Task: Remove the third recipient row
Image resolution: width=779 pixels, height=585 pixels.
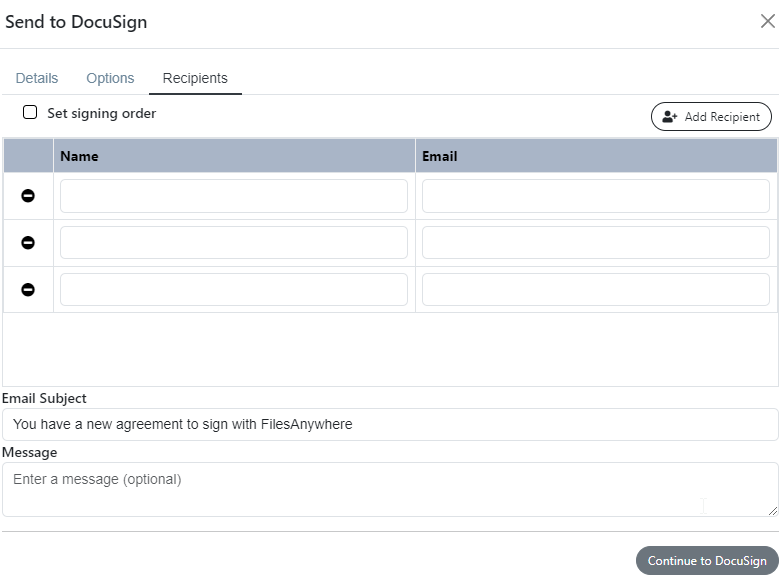Action: pyautogui.click(x=28, y=290)
